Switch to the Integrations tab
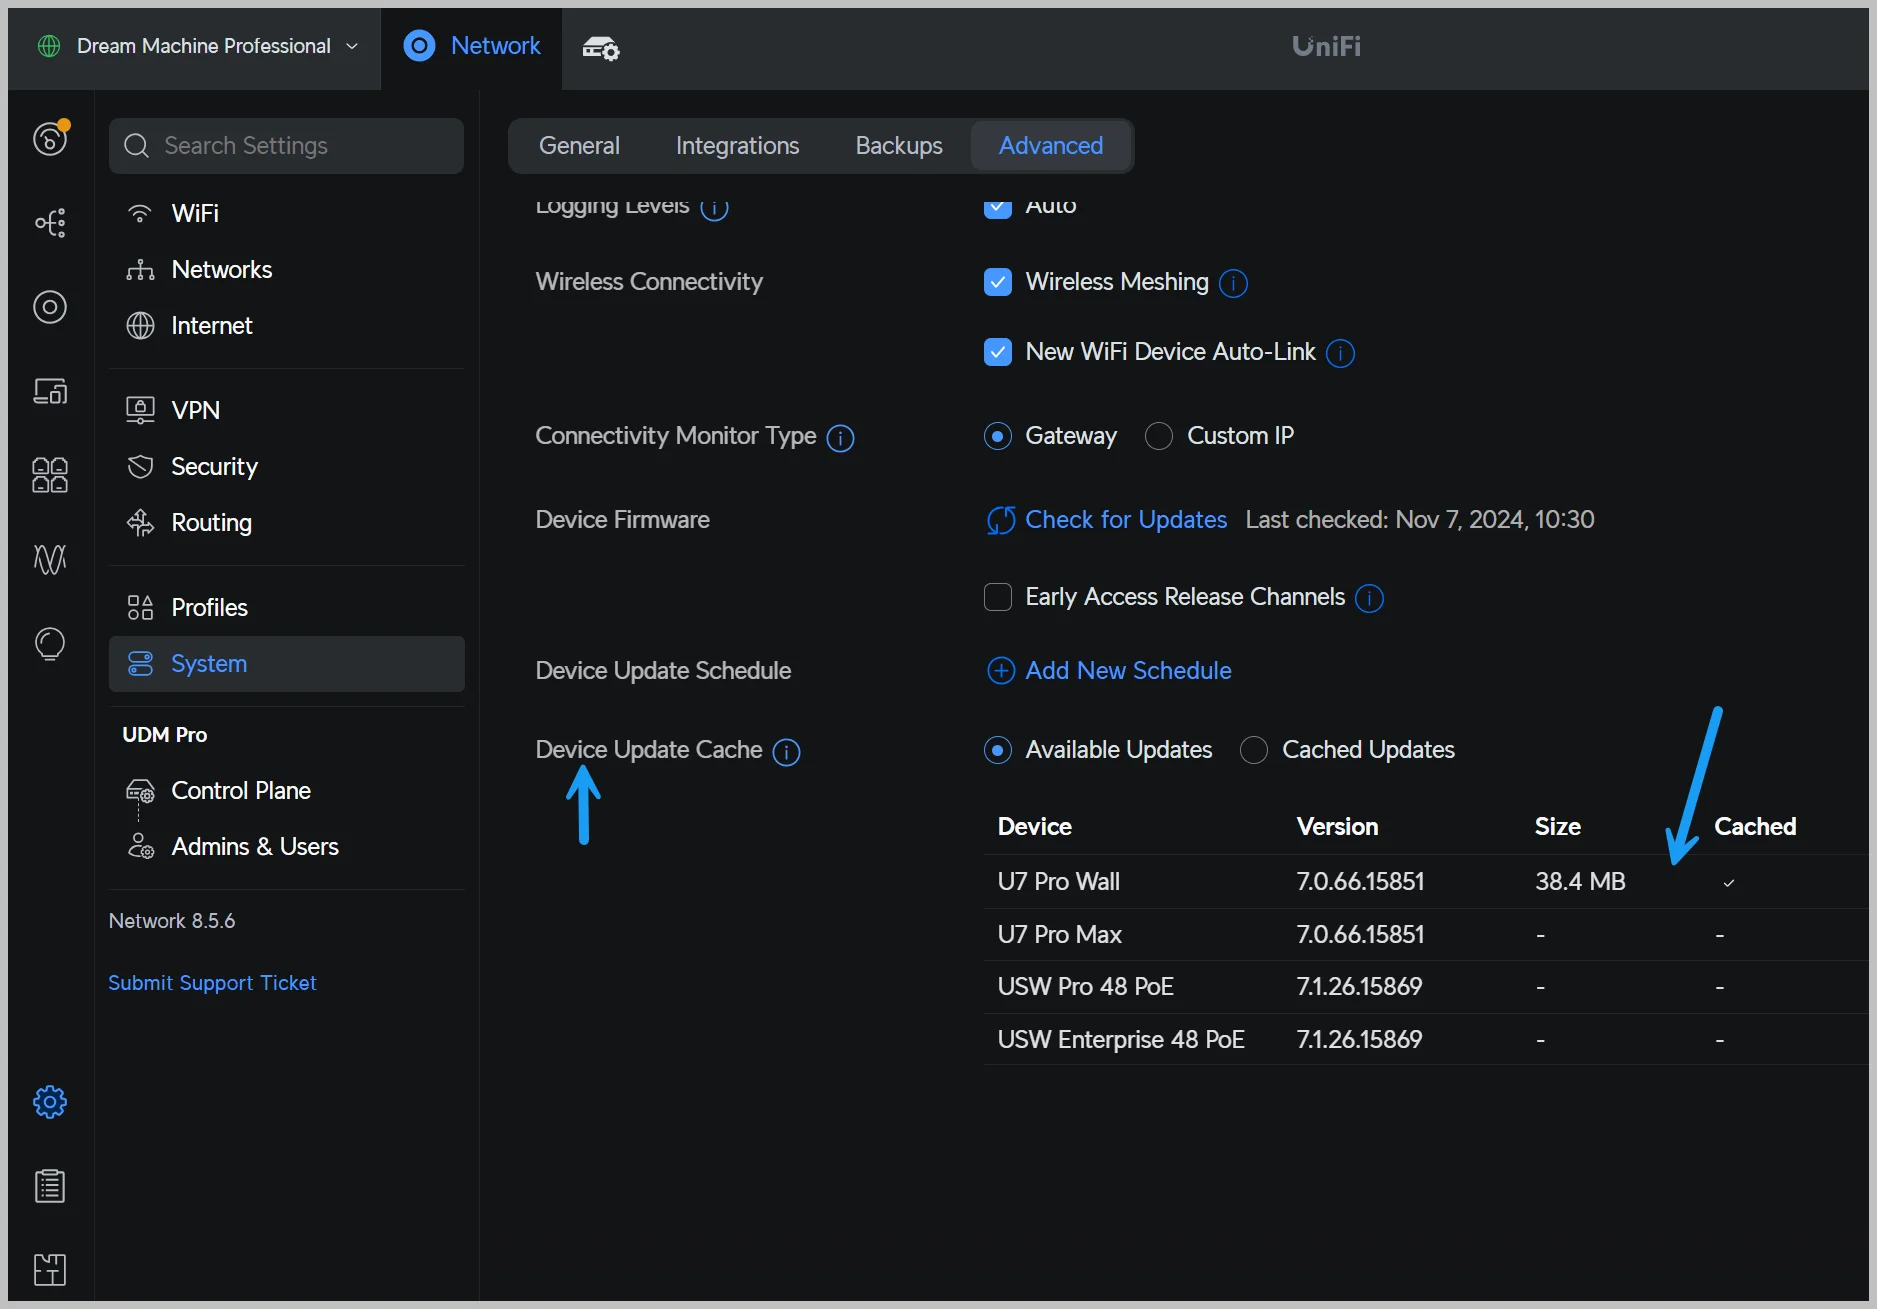Screen dimensions: 1877x1309 [737, 146]
